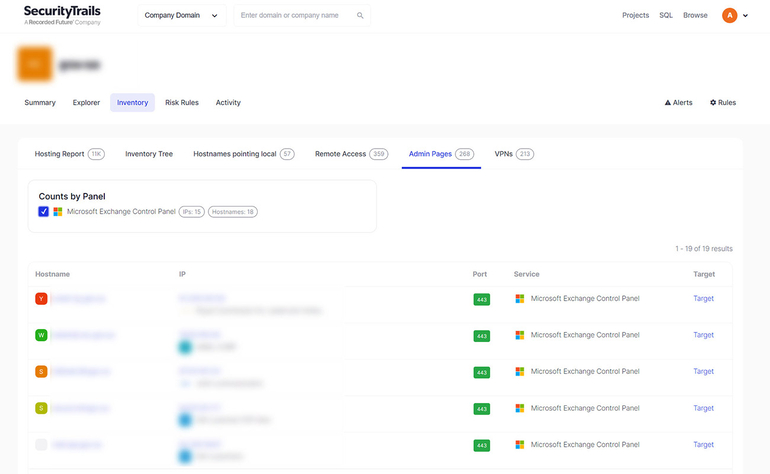Click the 443 badge in orange S row
The height and width of the screenshot is (474, 770).
click(482, 372)
